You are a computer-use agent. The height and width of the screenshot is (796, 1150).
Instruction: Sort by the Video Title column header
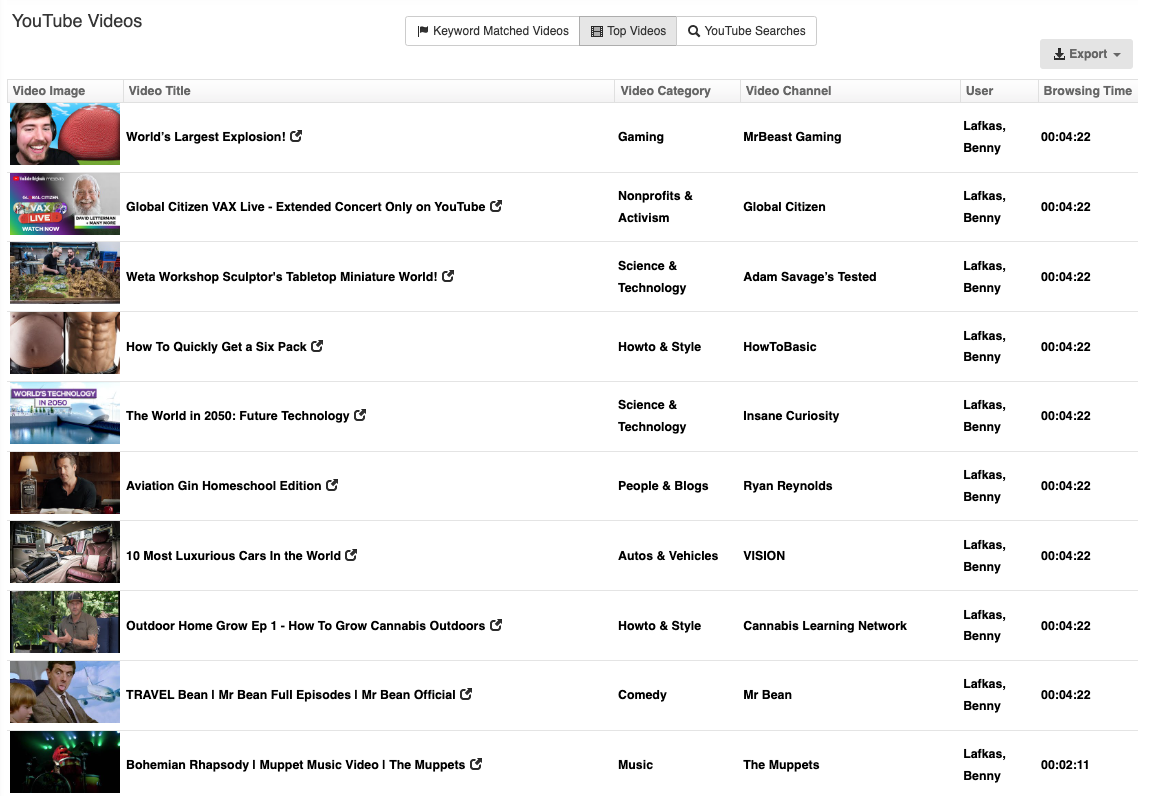pos(159,91)
